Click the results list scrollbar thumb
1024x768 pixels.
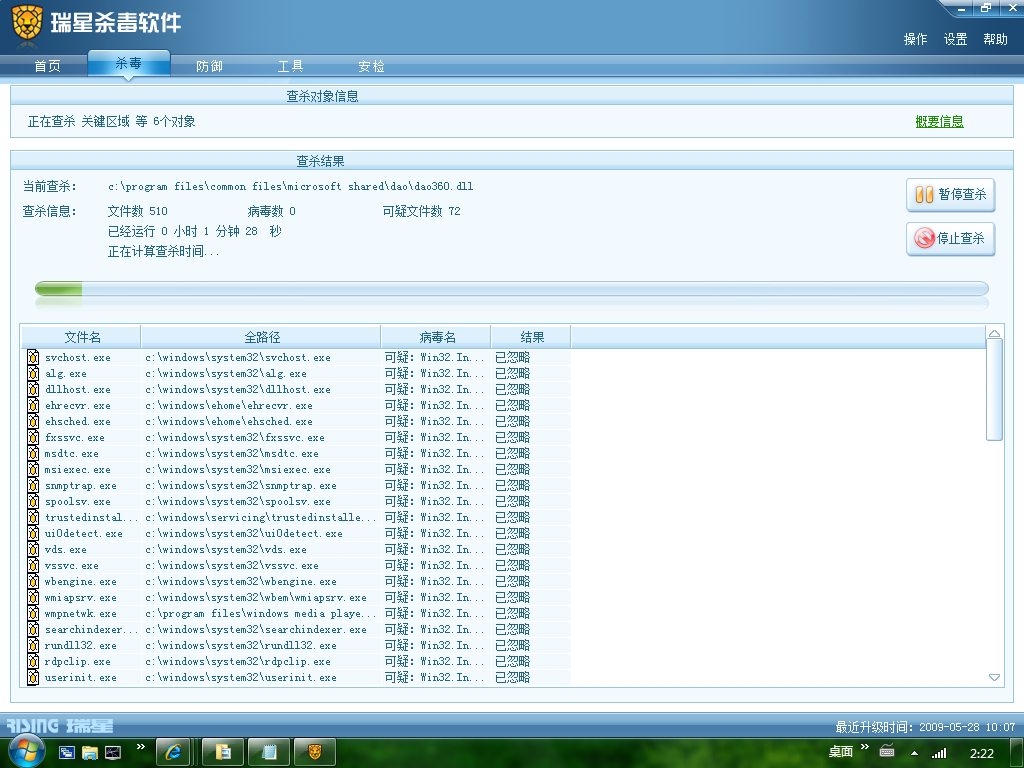994,390
